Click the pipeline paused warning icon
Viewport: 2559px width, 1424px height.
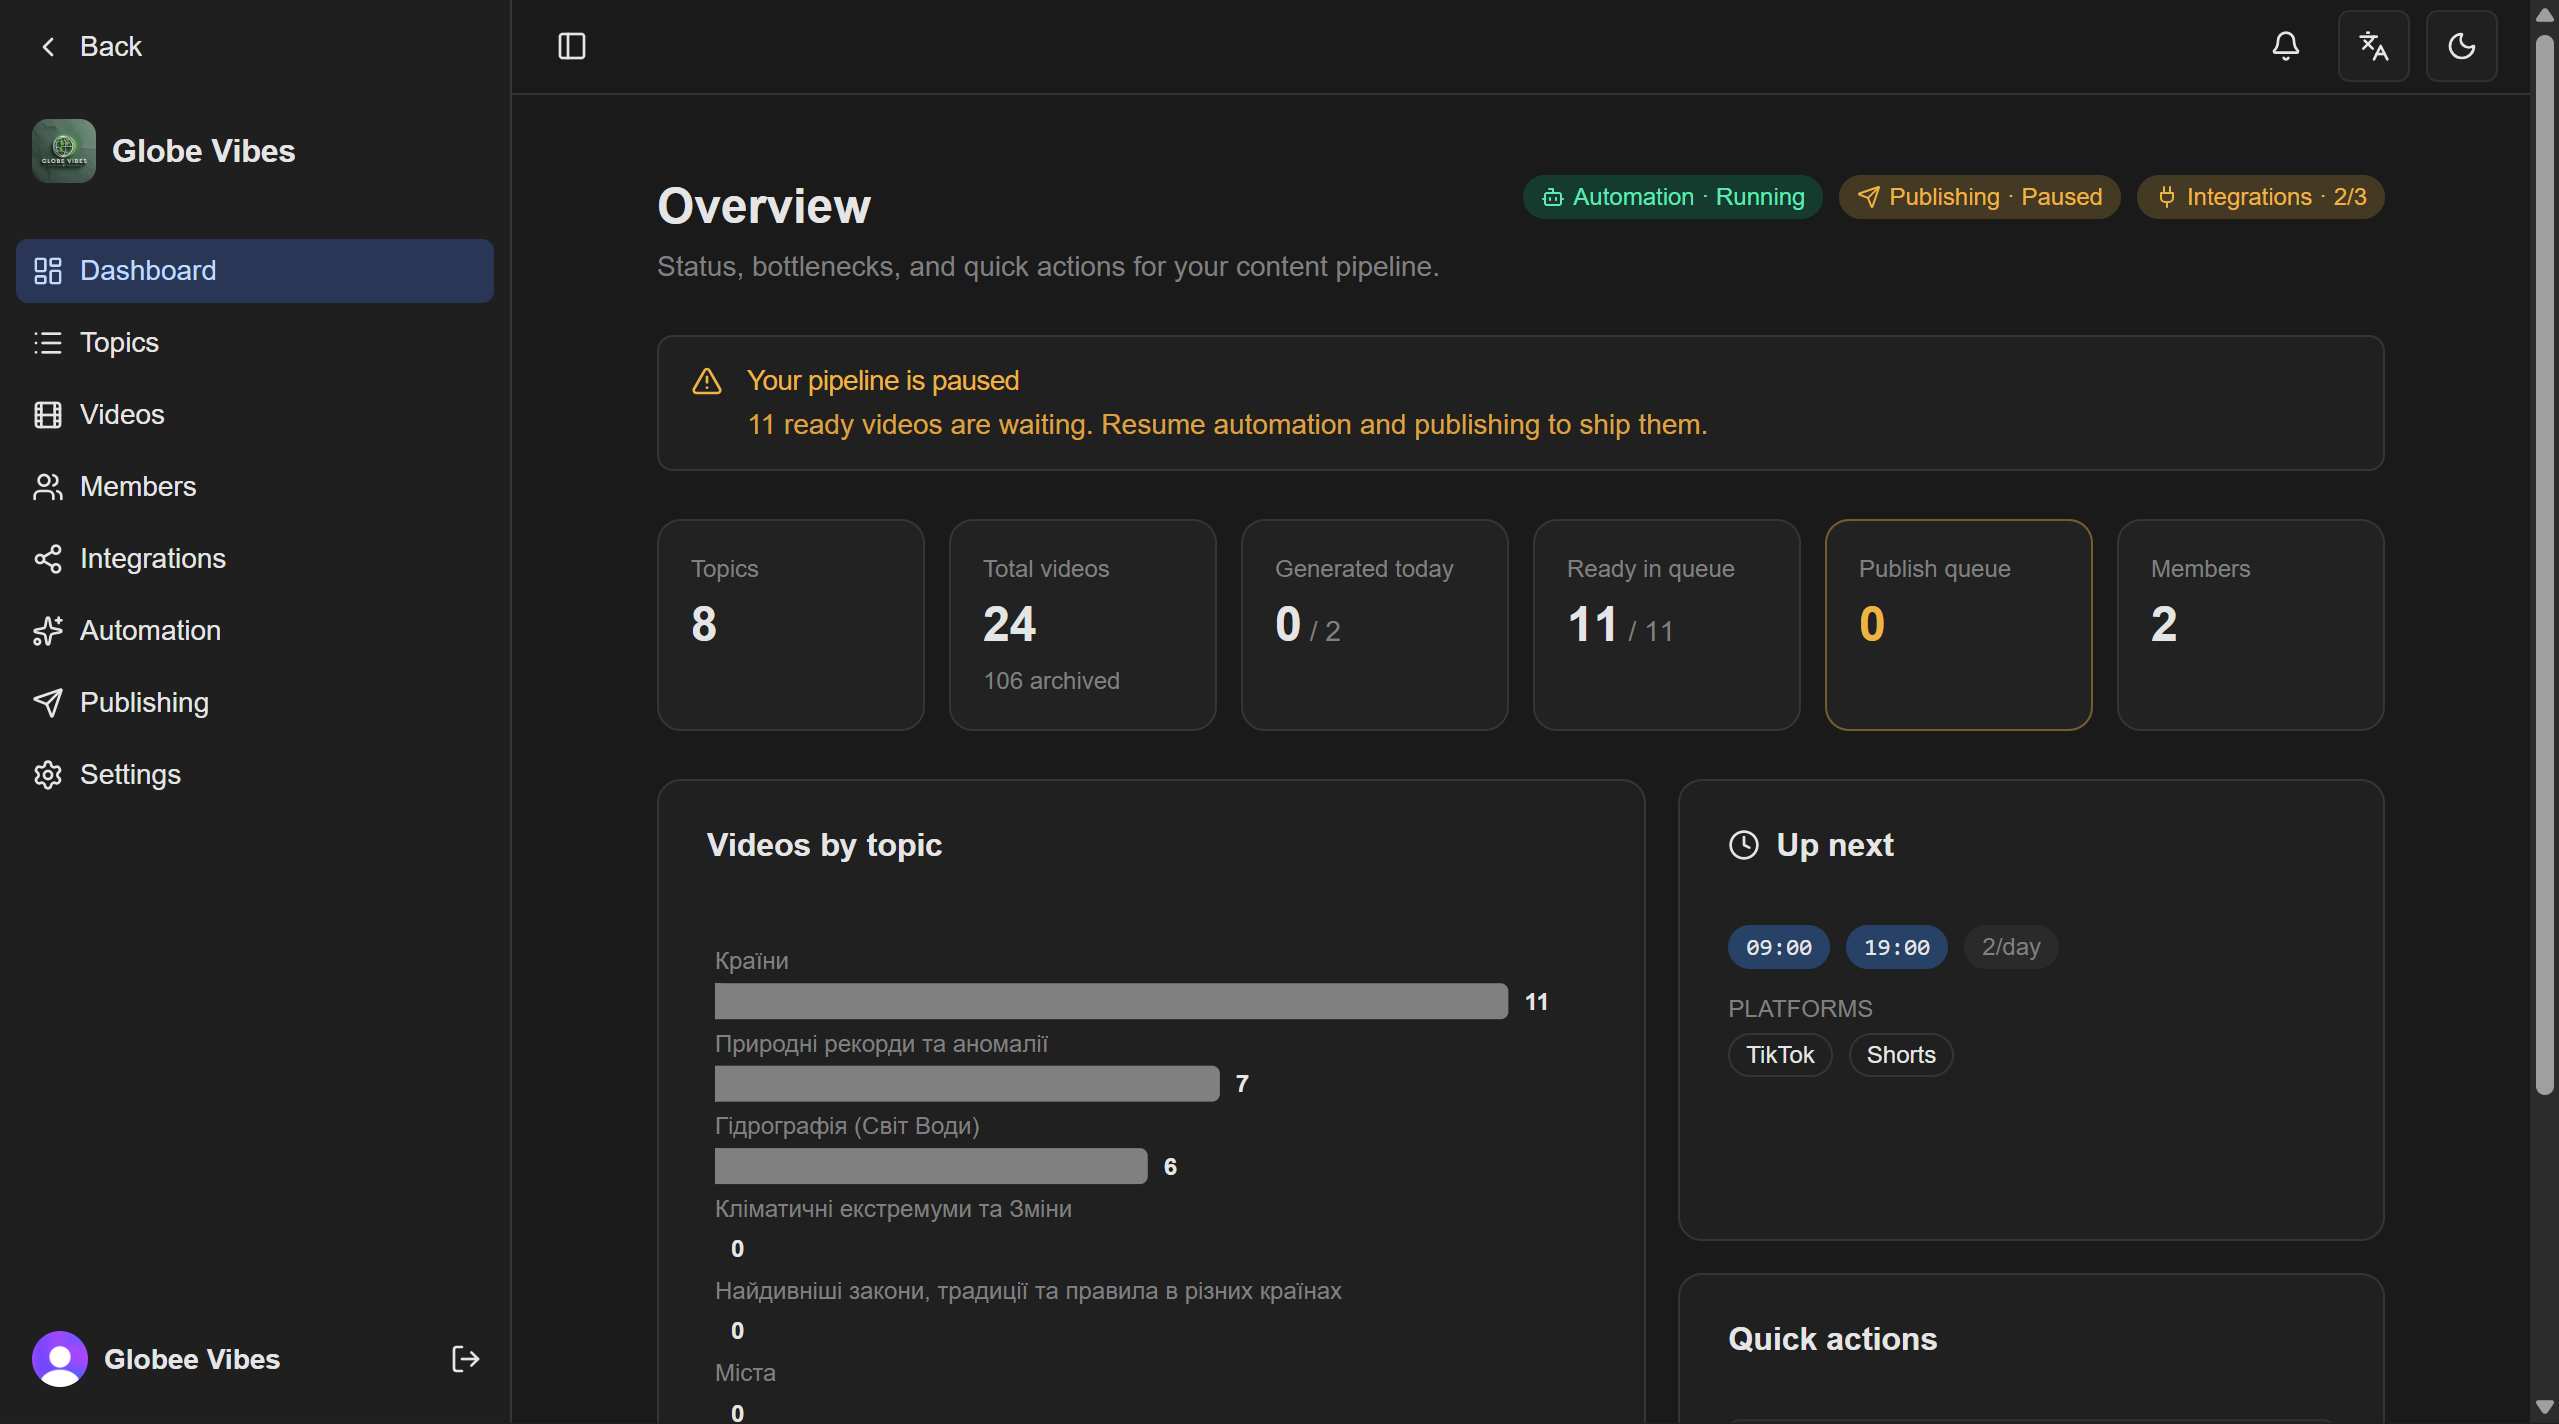tap(707, 381)
